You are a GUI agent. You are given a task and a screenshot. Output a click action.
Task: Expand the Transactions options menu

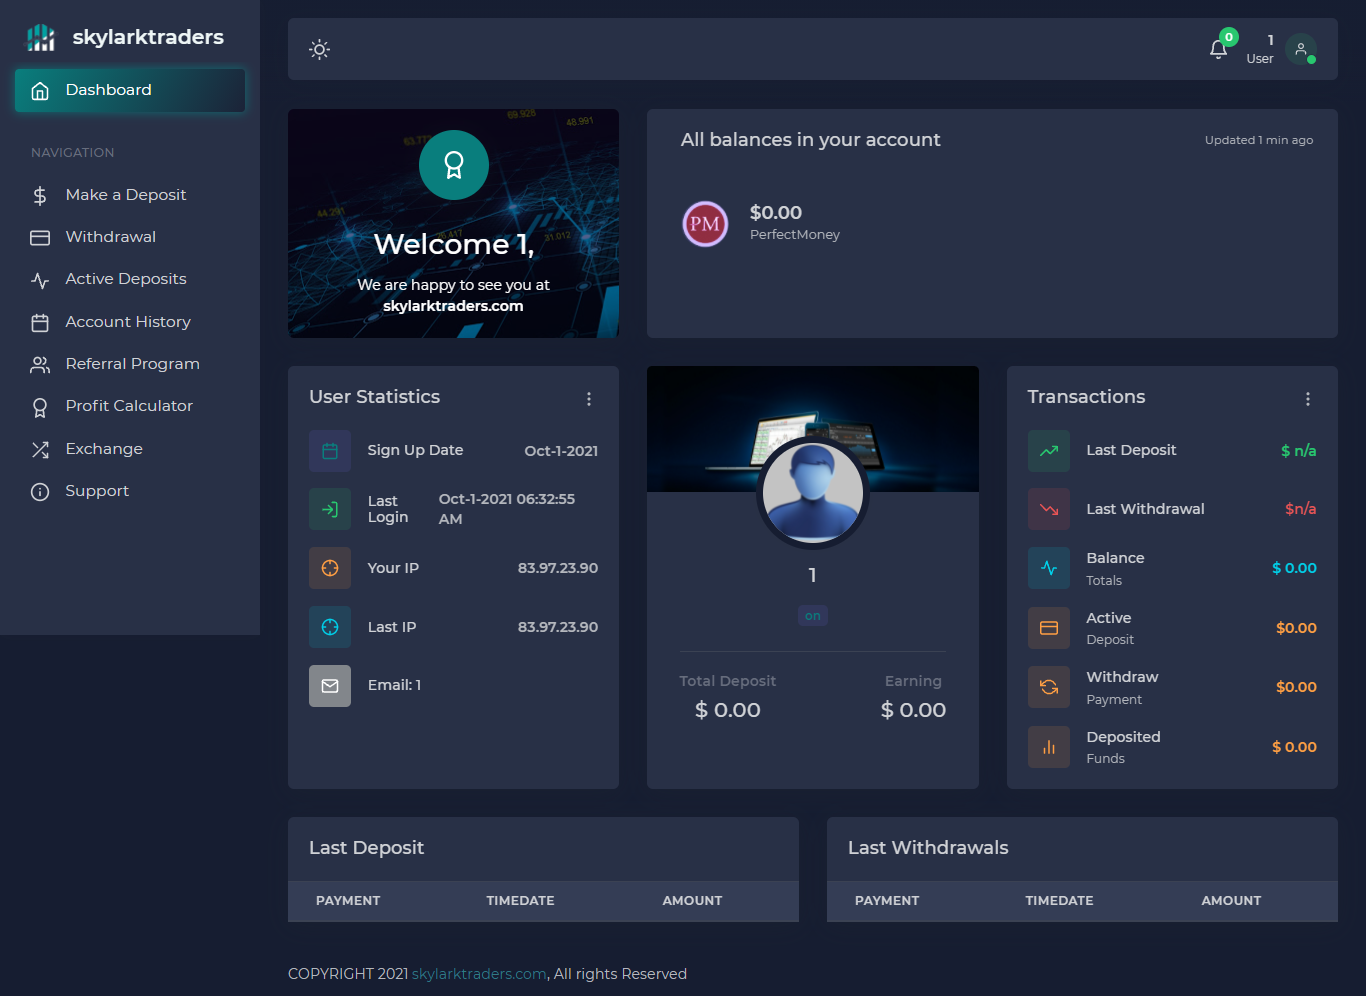[x=1307, y=399]
